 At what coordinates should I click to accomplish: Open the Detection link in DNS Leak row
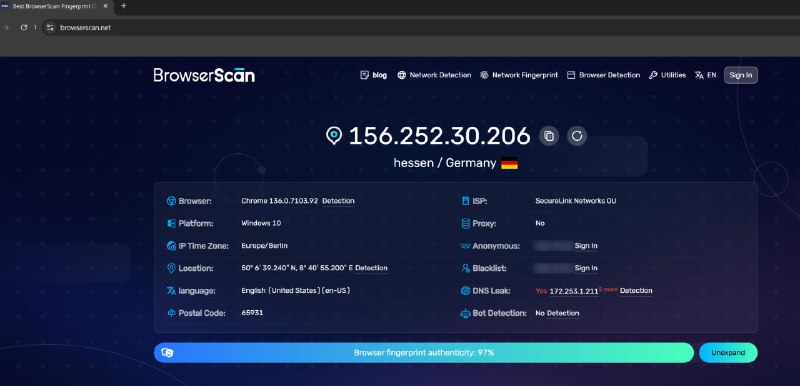tap(636, 291)
